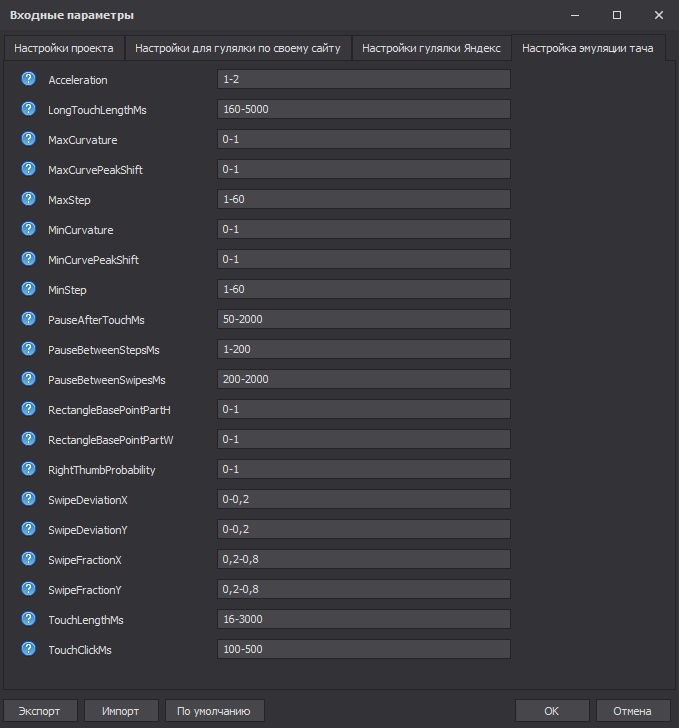679x728 pixels.
Task: Maximize the Входные параметры window
Action: click(x=617, y=15)
